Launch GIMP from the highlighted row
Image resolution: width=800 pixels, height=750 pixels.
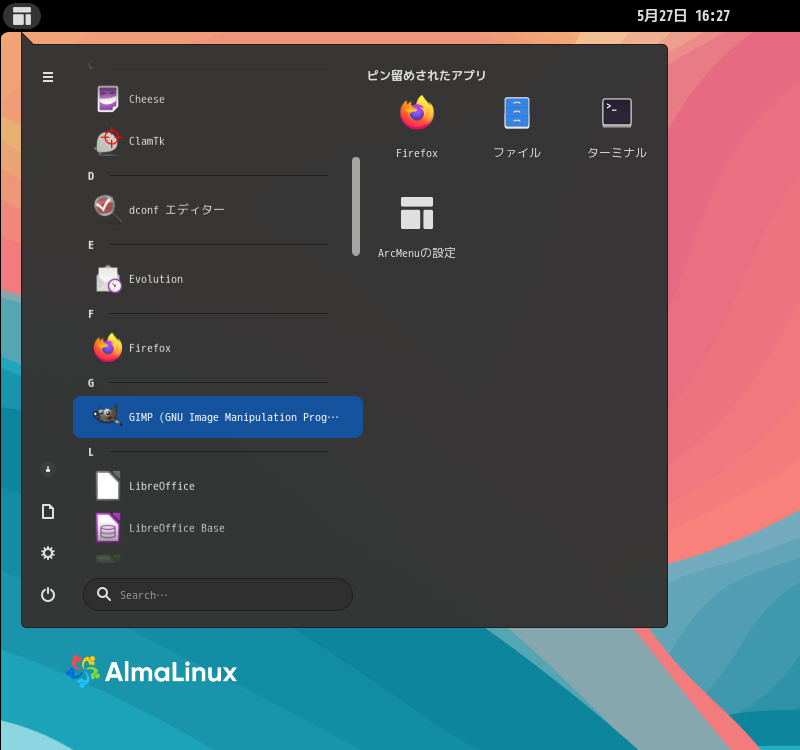[x=218, y=417]
